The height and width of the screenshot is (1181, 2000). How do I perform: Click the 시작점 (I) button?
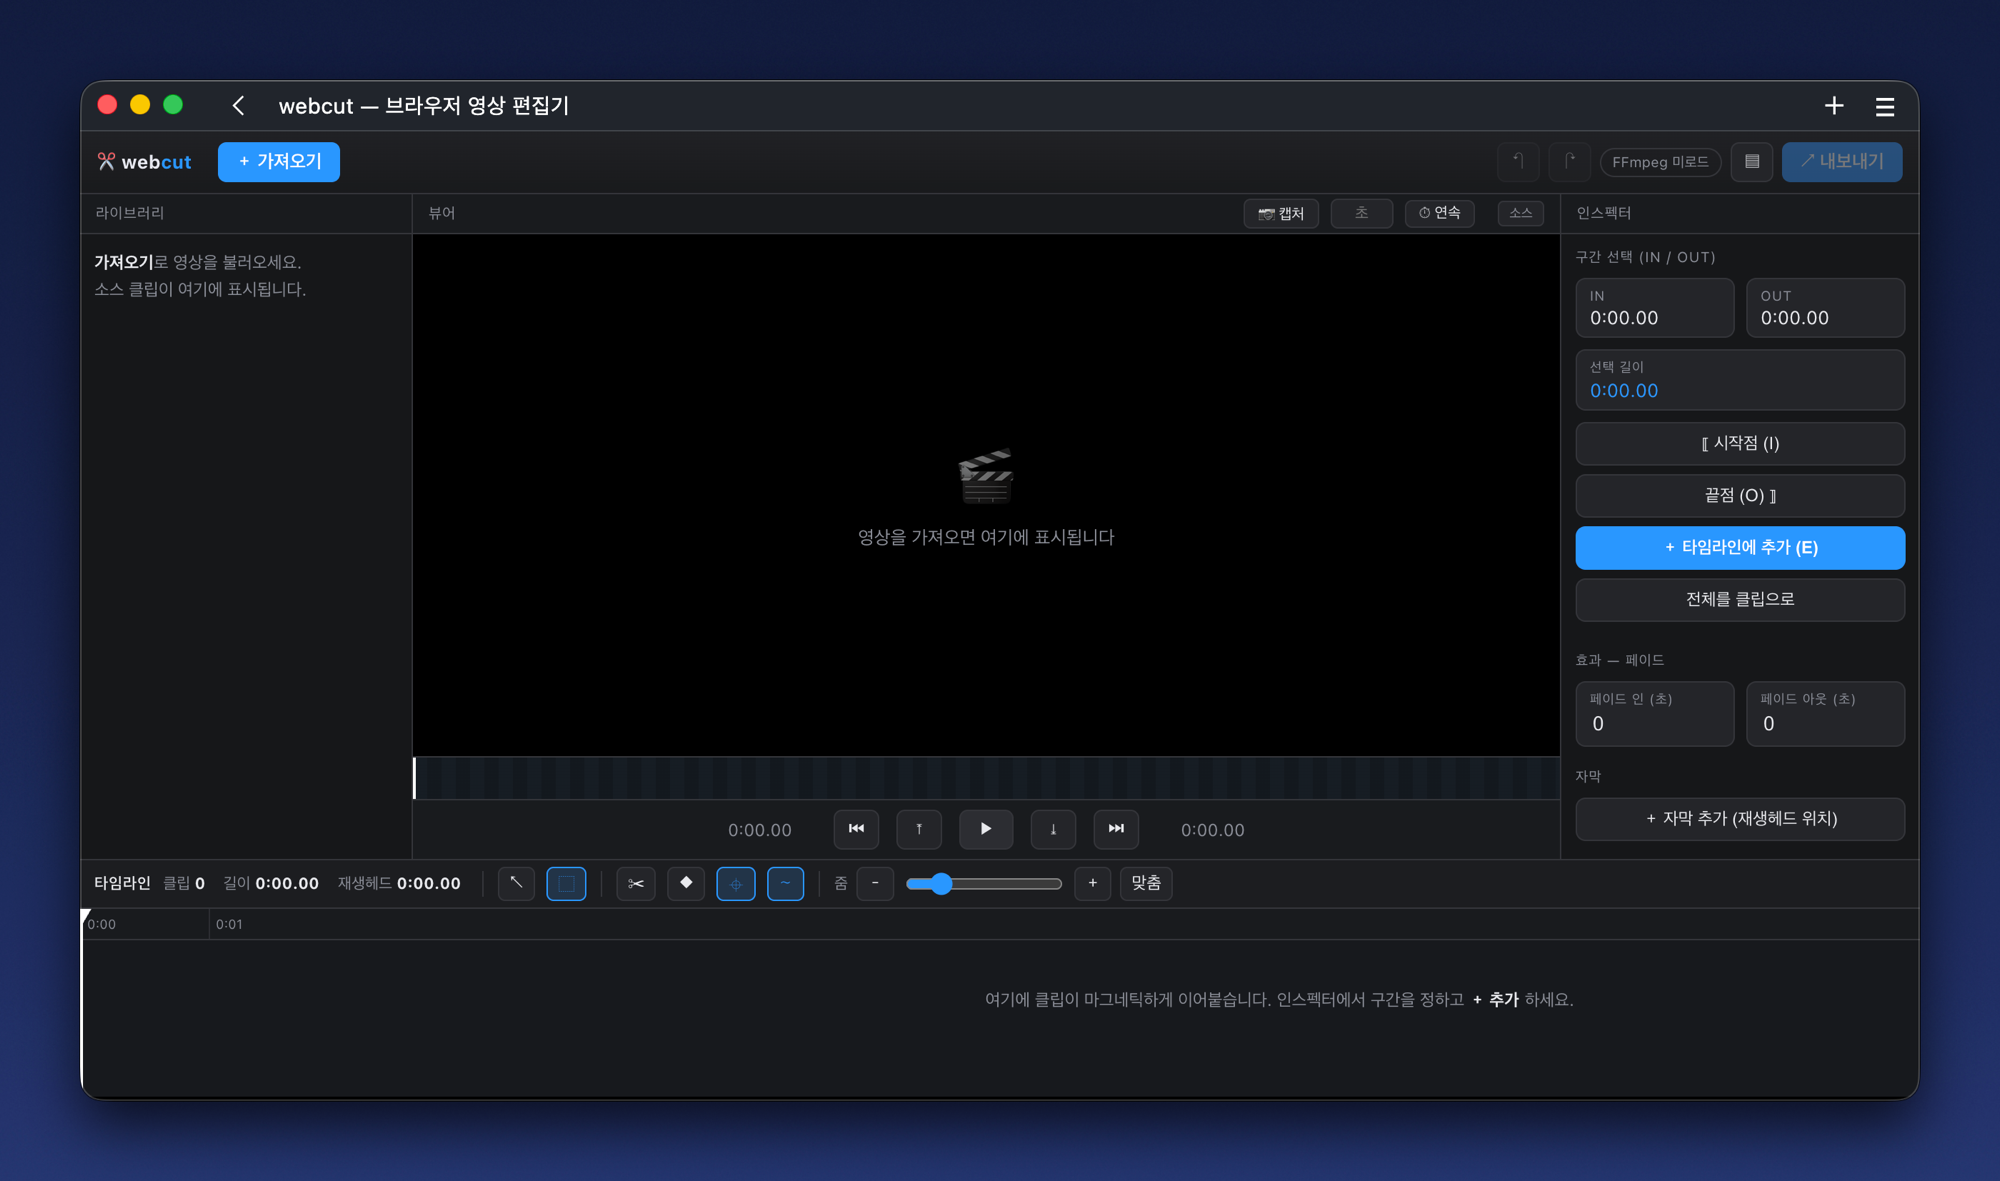(1740, 444)
